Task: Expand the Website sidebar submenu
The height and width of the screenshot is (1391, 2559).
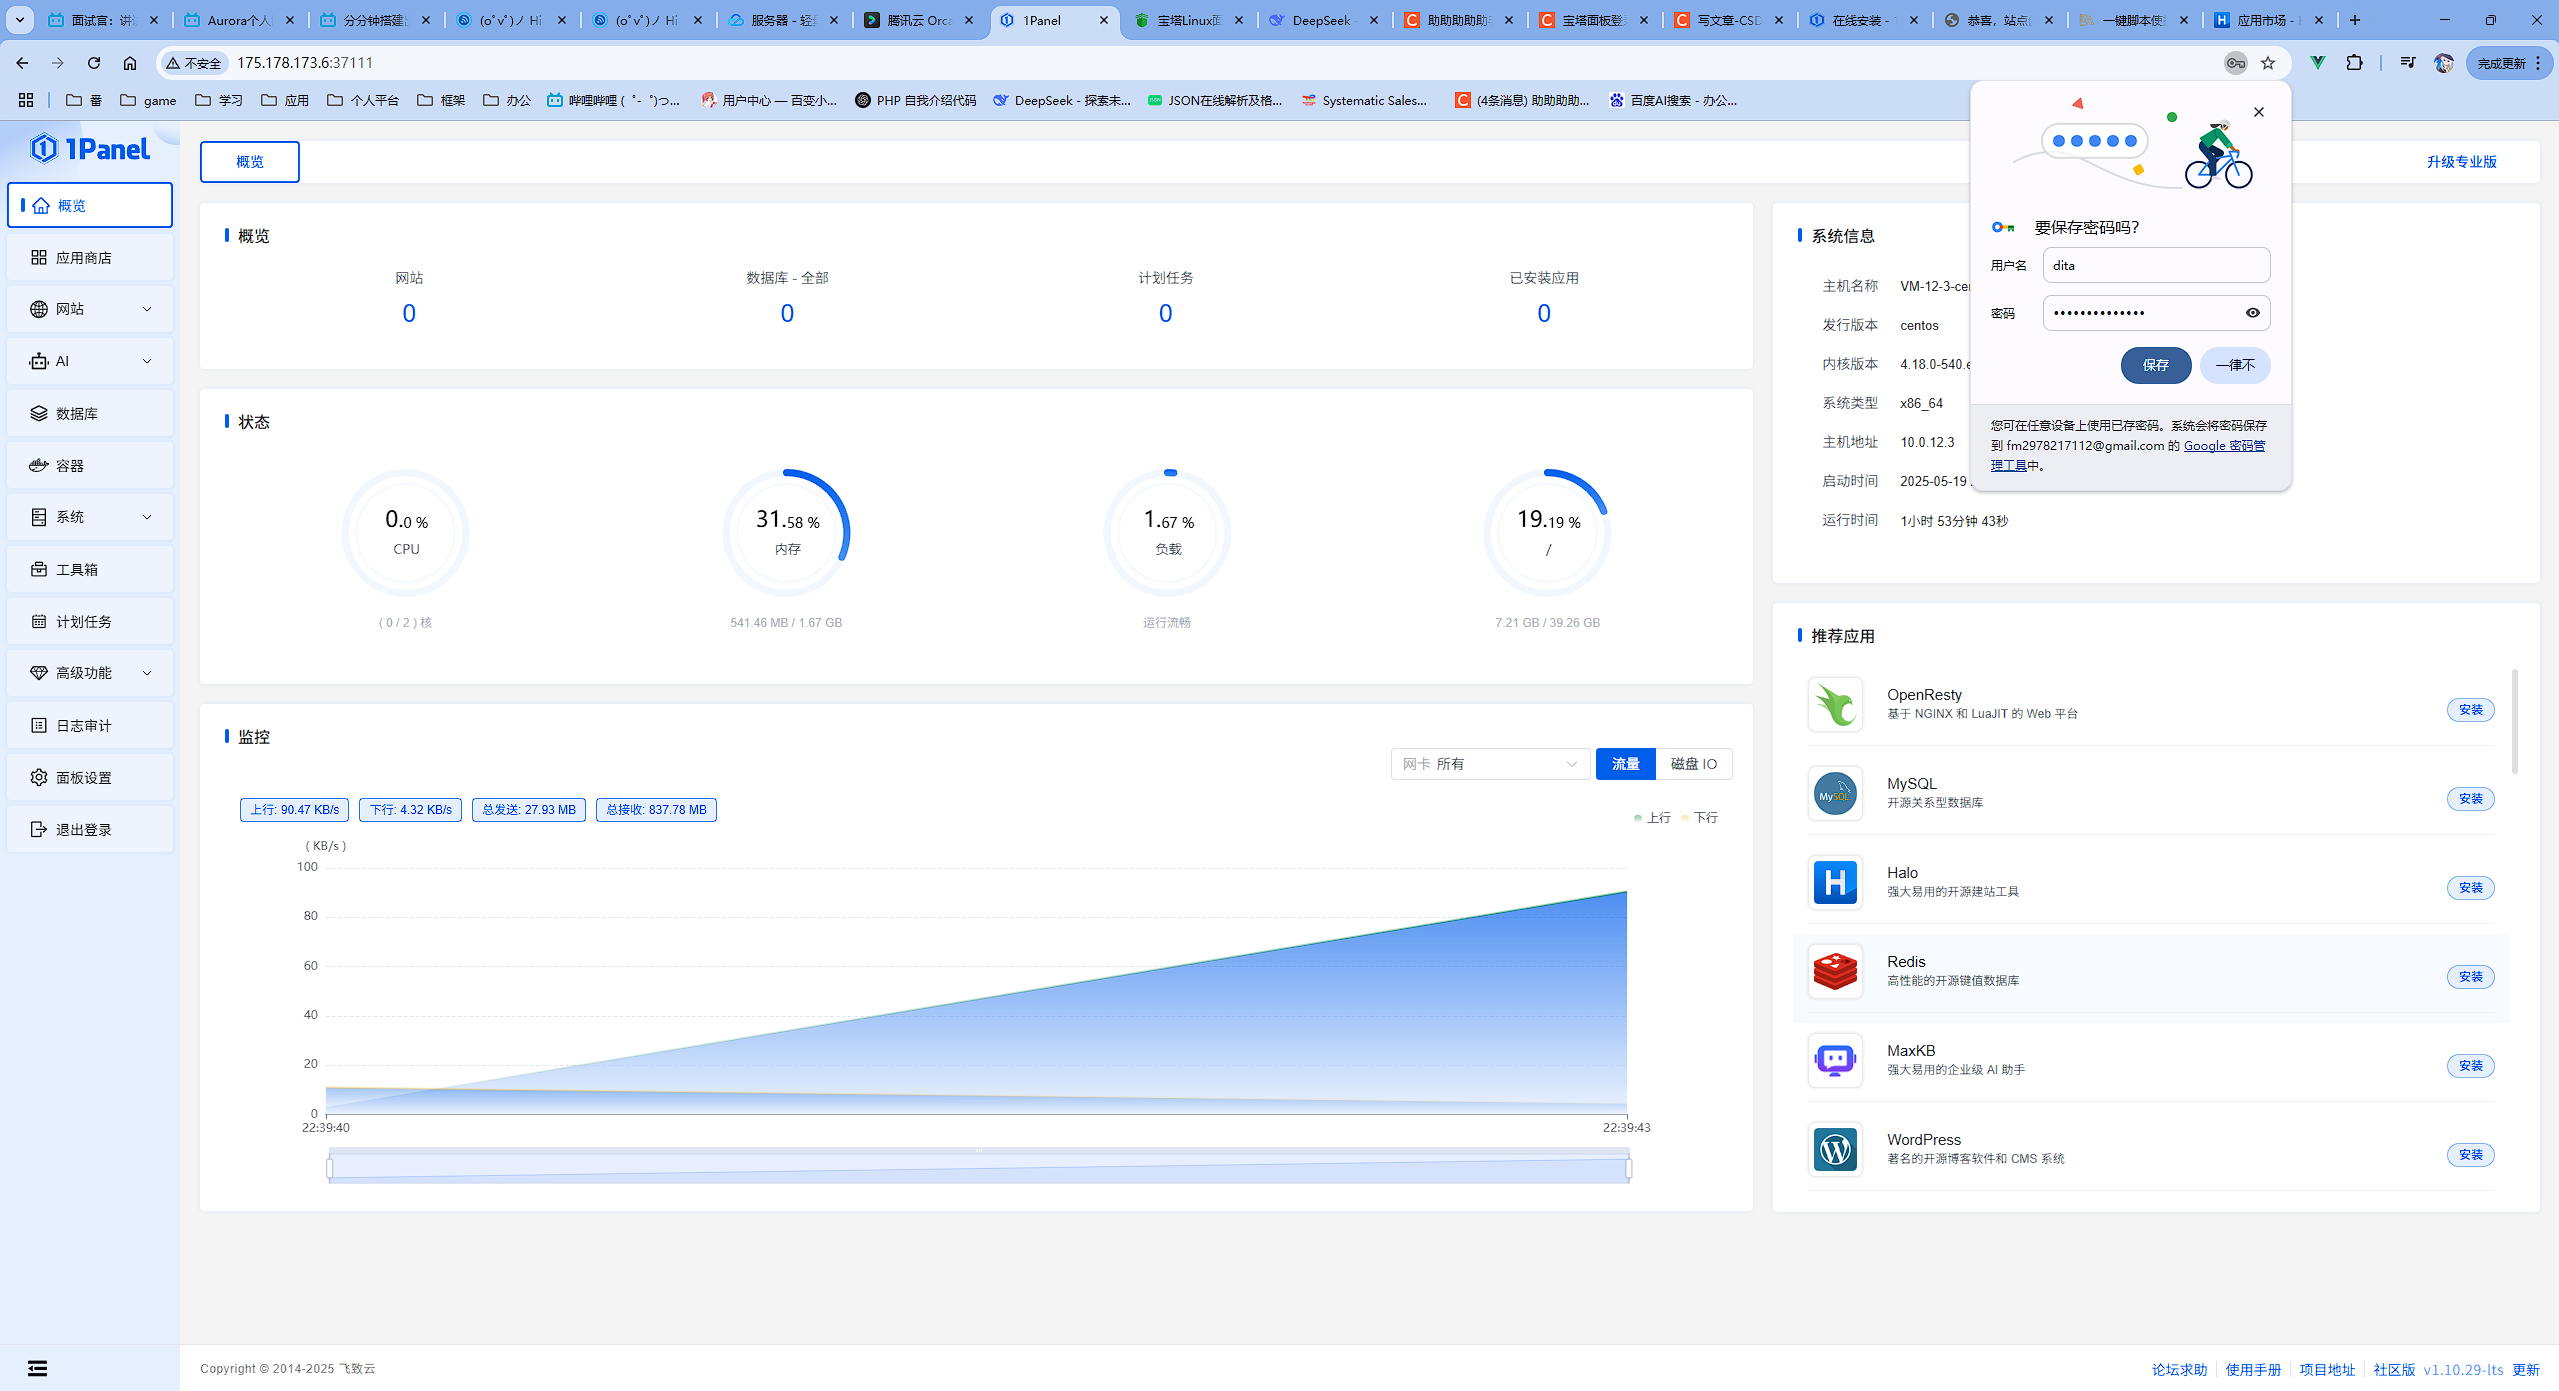Action: click(x=147, y=310)
